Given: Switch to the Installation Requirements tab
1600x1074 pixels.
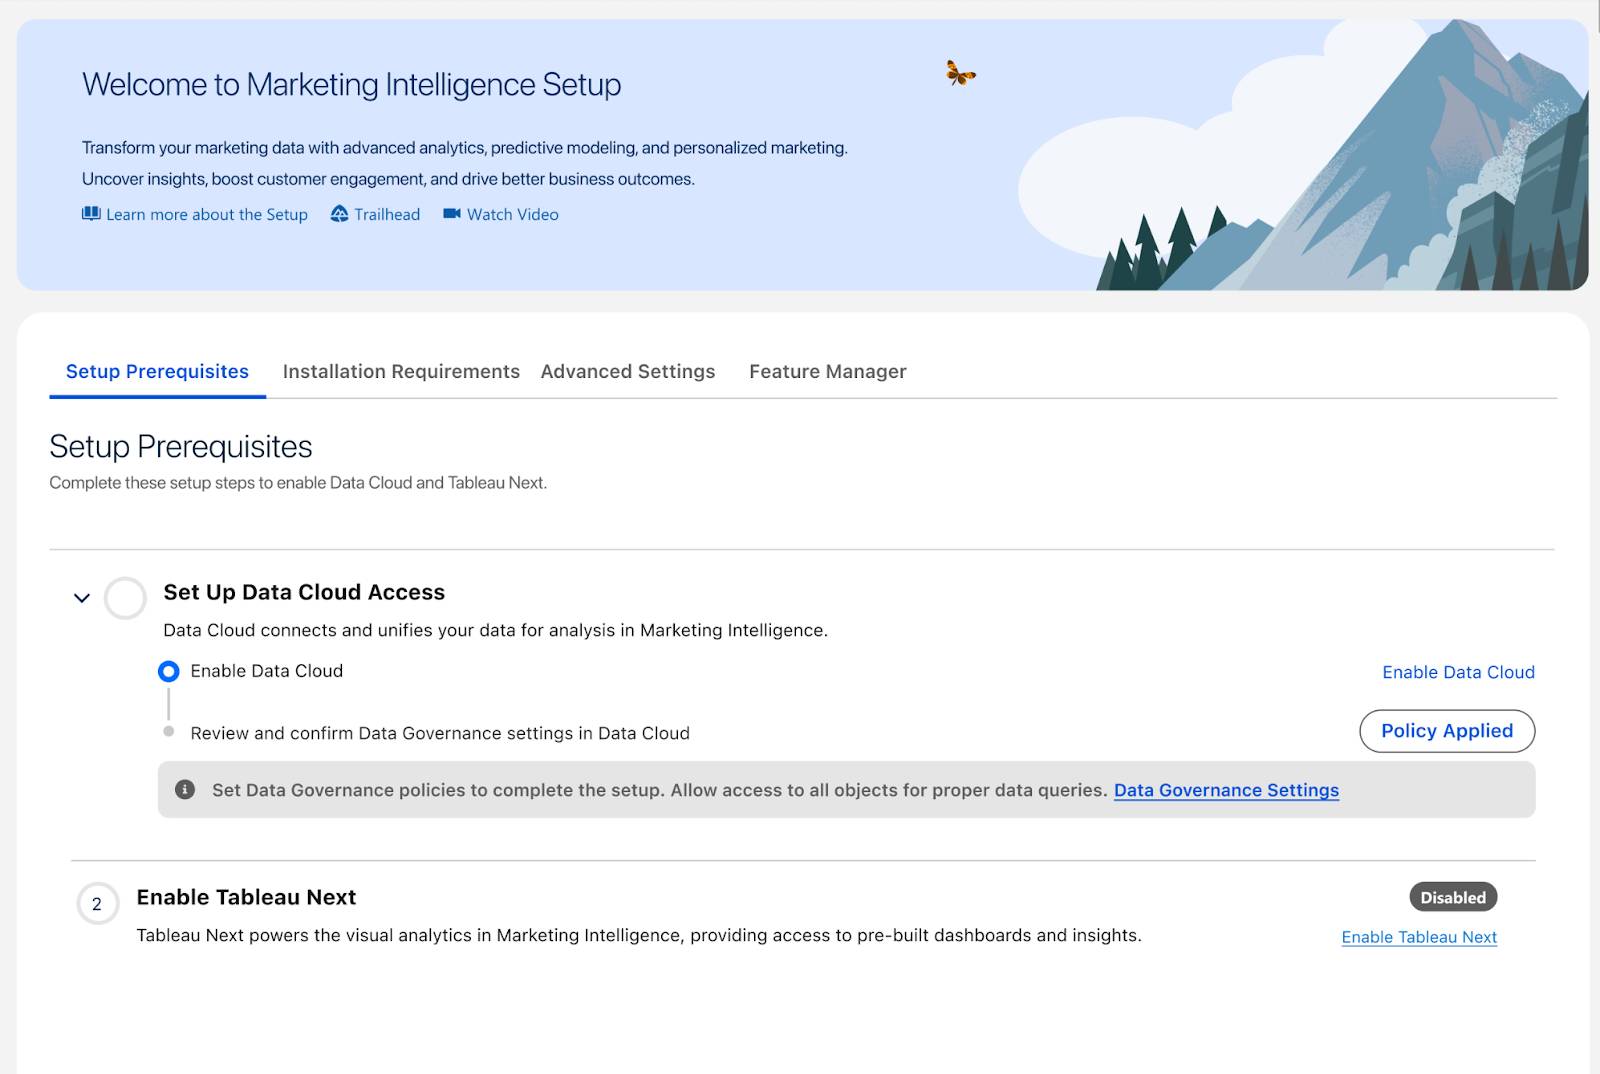Looking at the screenshot, I should (401, 372).
